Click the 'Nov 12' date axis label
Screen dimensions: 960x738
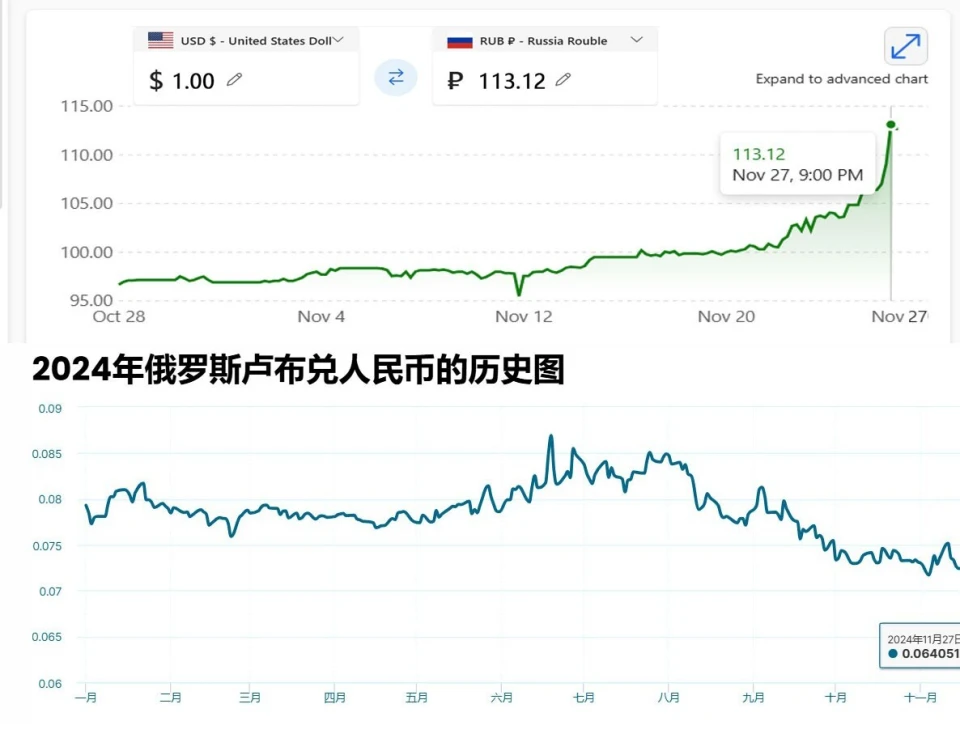click(x=524, y=317)
